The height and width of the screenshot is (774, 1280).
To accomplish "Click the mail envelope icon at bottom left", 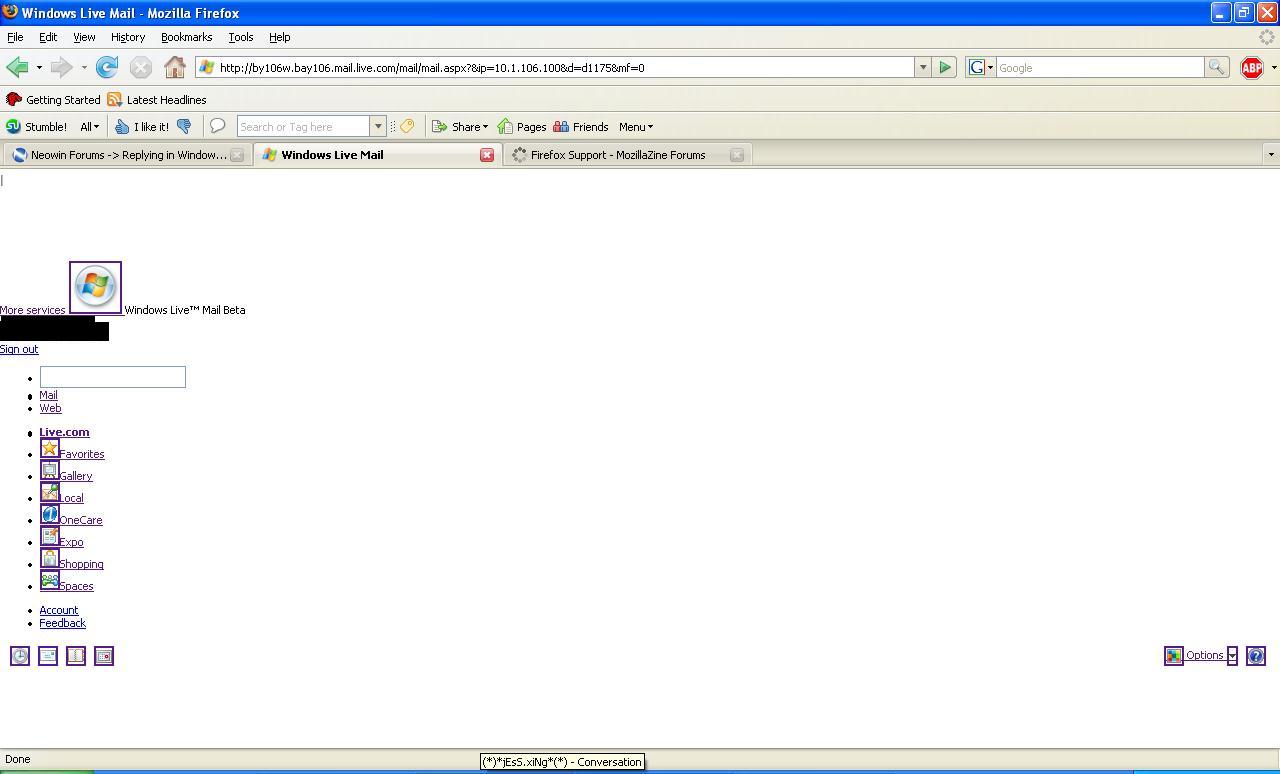I will point(48,656).
